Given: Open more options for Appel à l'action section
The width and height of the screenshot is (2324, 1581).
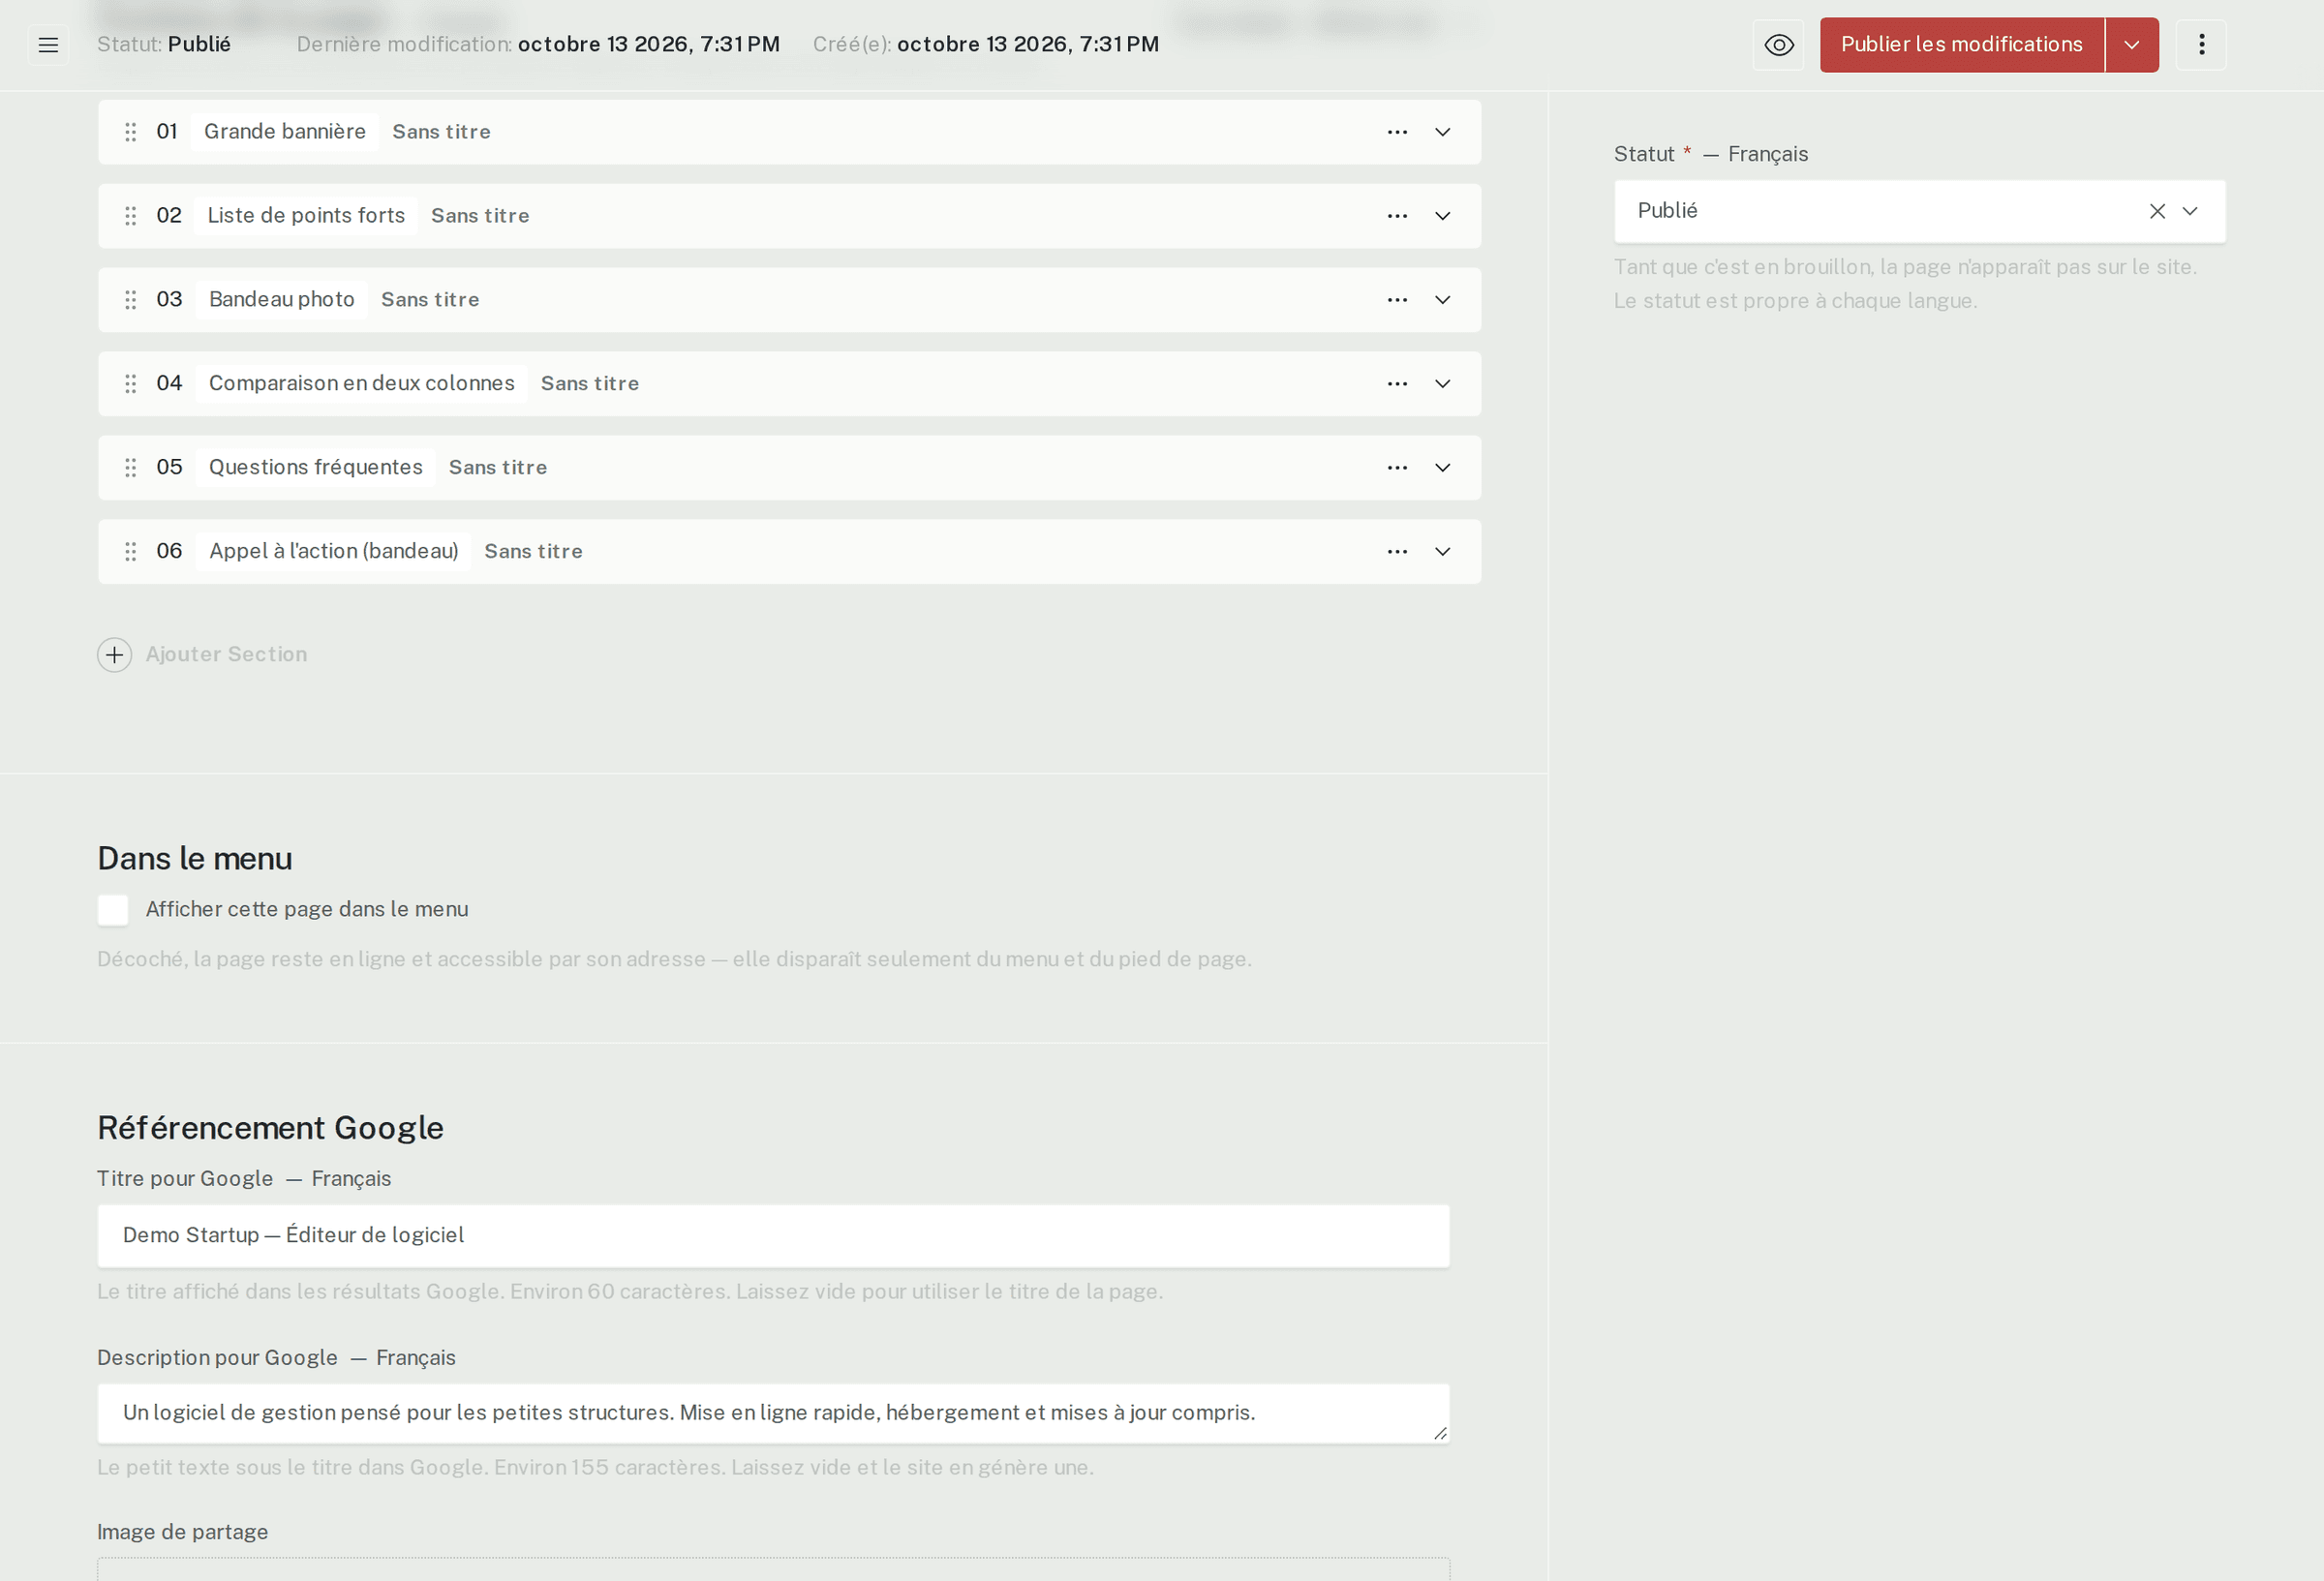Looking at the screenshot, I should click(1397, 552).
